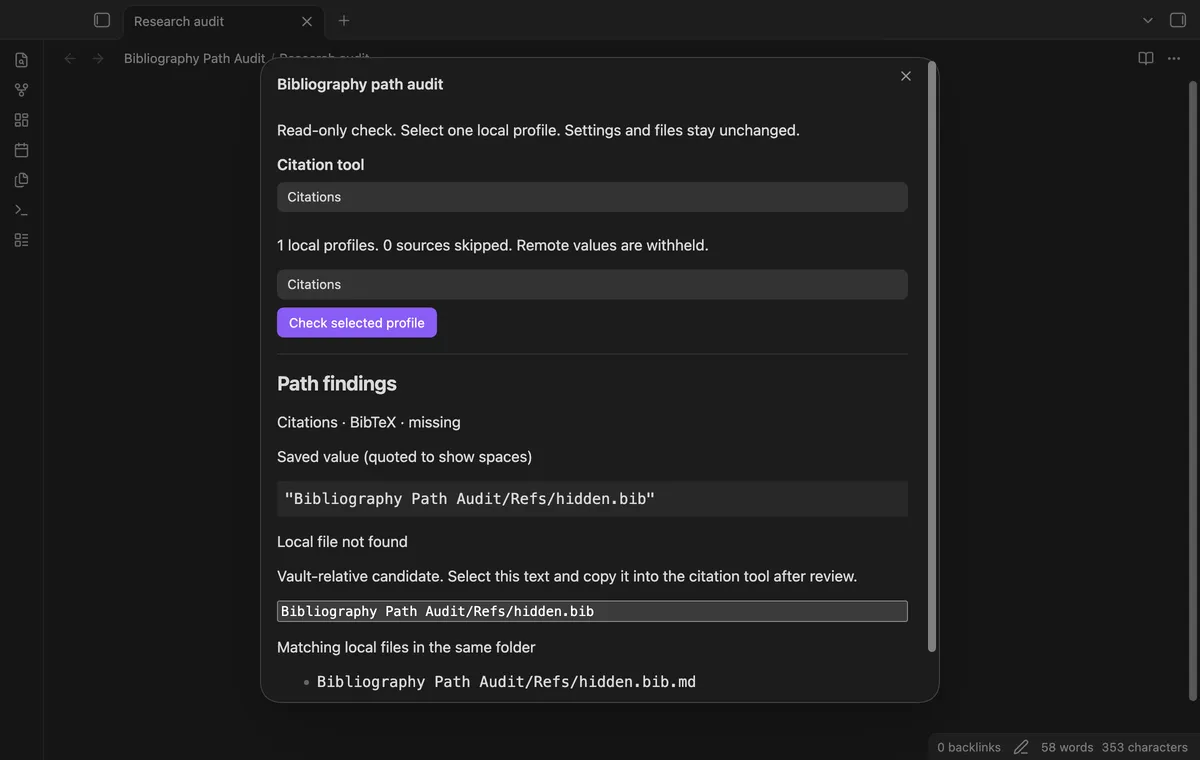The image size is (1200, 760).
Task: Open command palette ribbon icon
Action: tap(21, 210)
